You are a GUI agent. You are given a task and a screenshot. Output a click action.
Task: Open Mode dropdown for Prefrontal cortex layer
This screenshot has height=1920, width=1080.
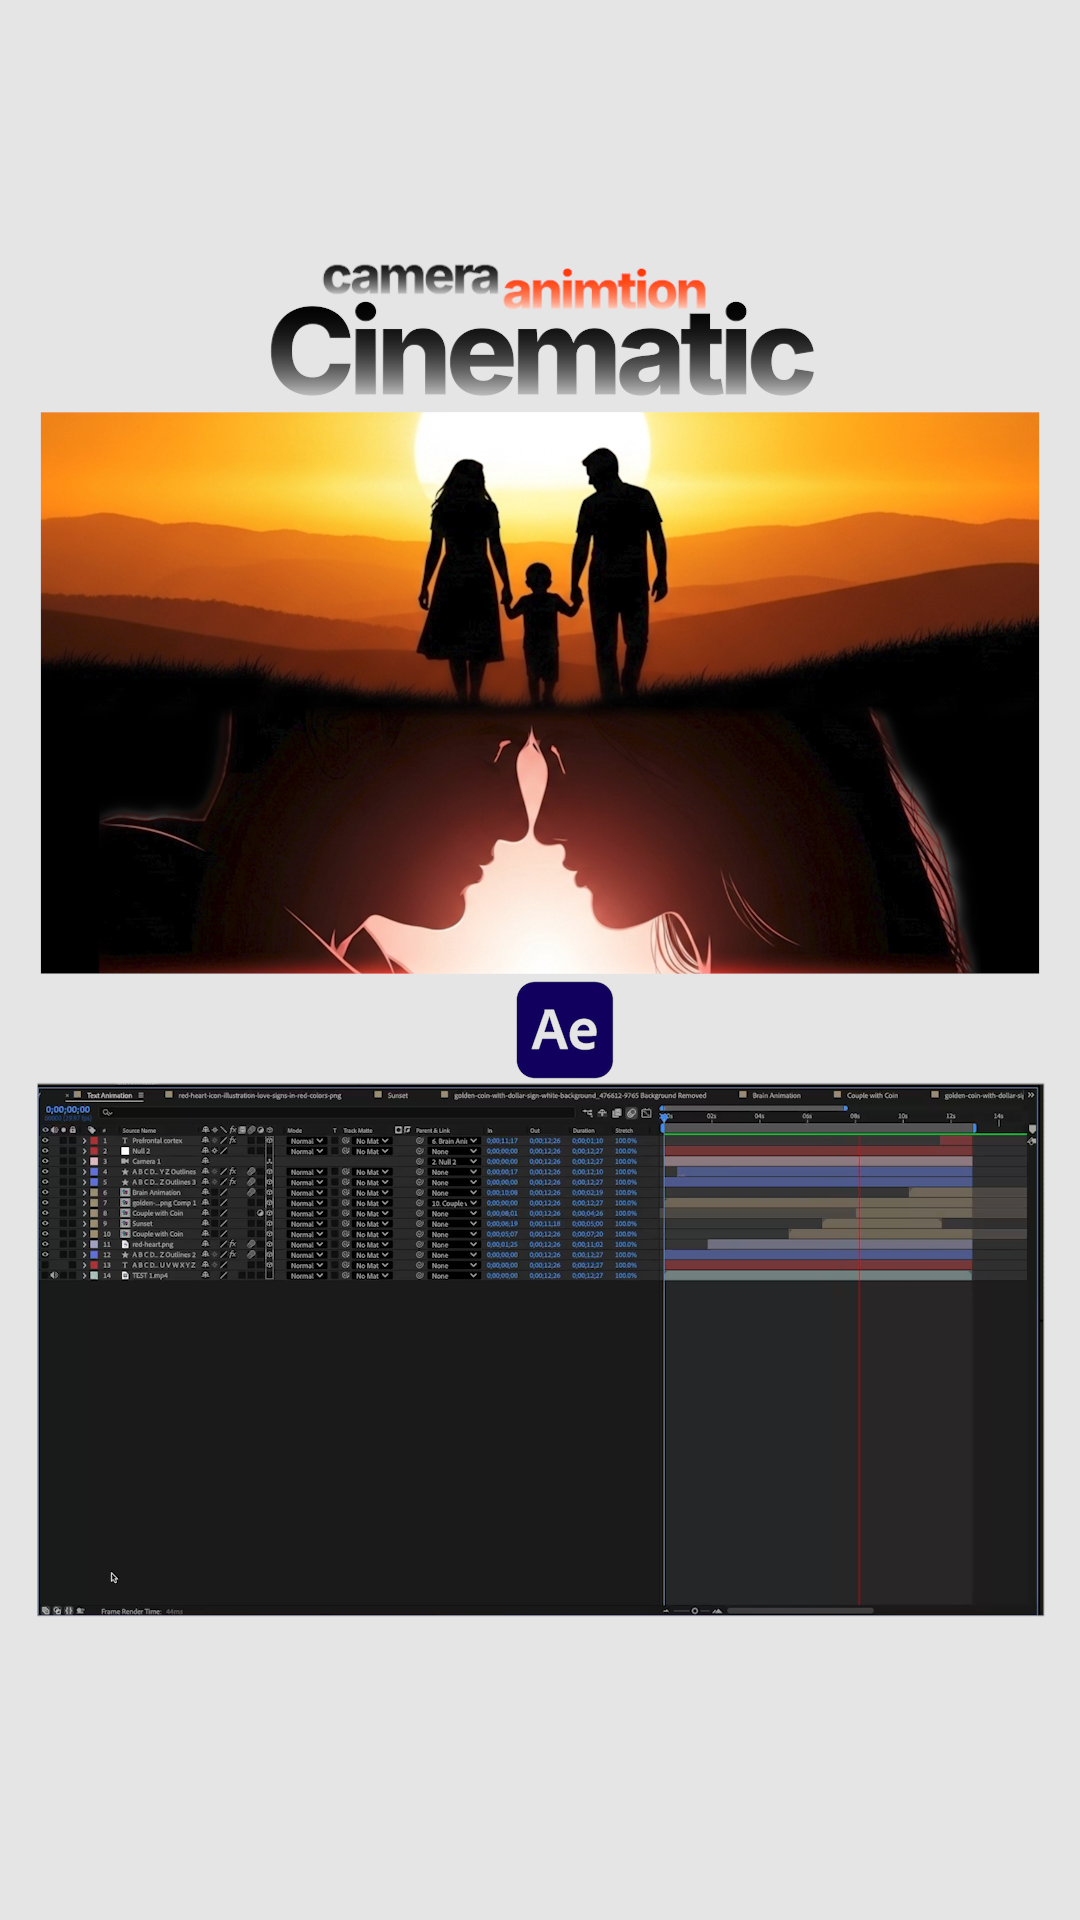point(306,1141)
